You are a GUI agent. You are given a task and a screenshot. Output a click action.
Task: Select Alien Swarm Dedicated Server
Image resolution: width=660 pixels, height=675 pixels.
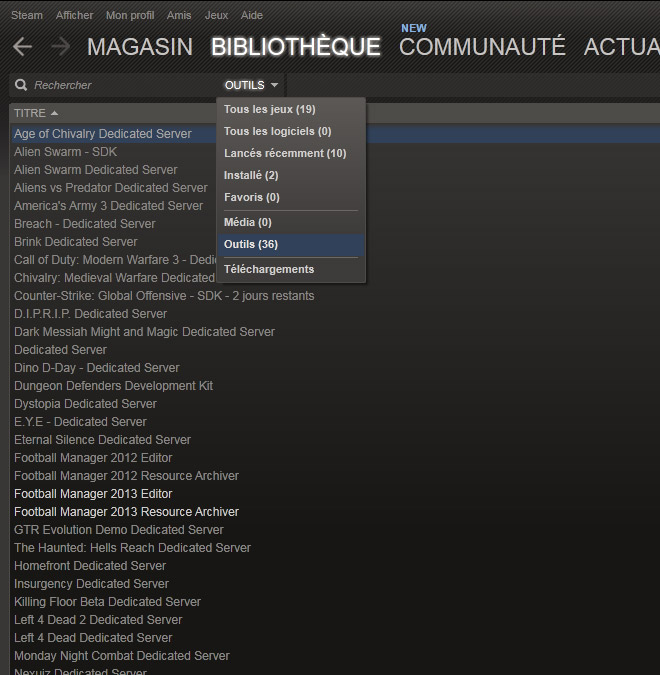[96, 170]
